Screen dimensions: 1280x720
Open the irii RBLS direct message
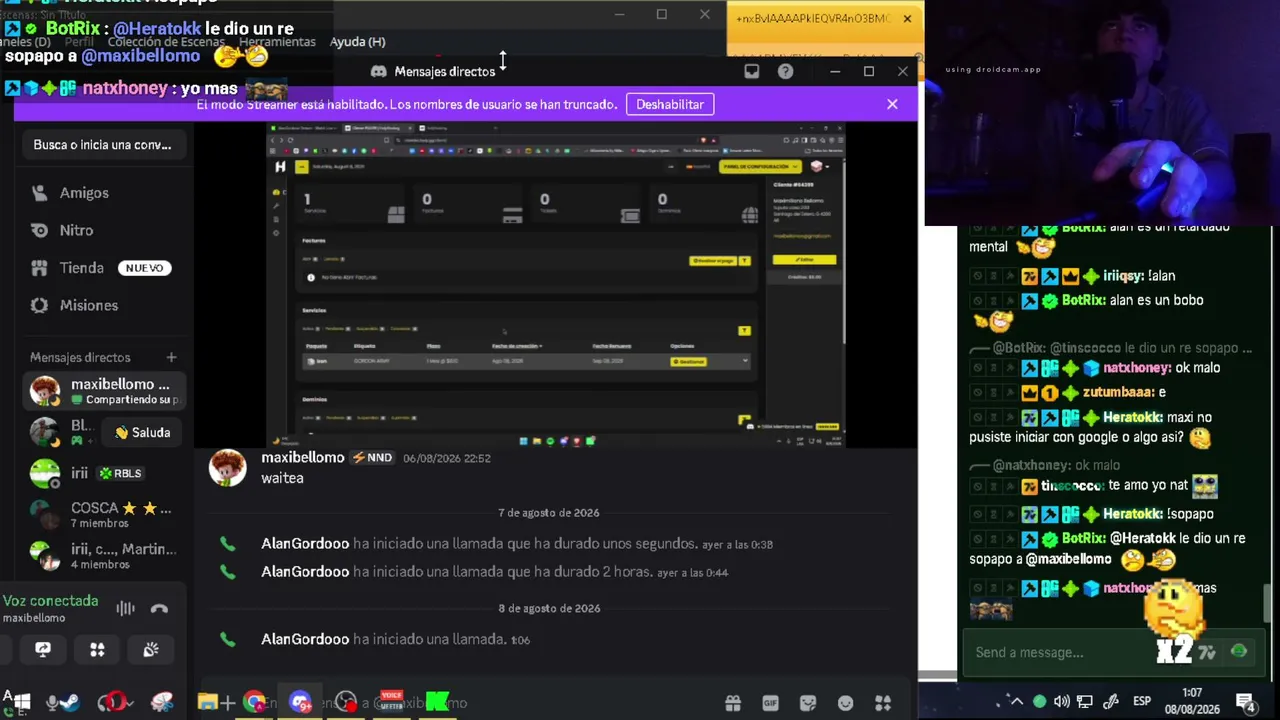click(104, 473)
